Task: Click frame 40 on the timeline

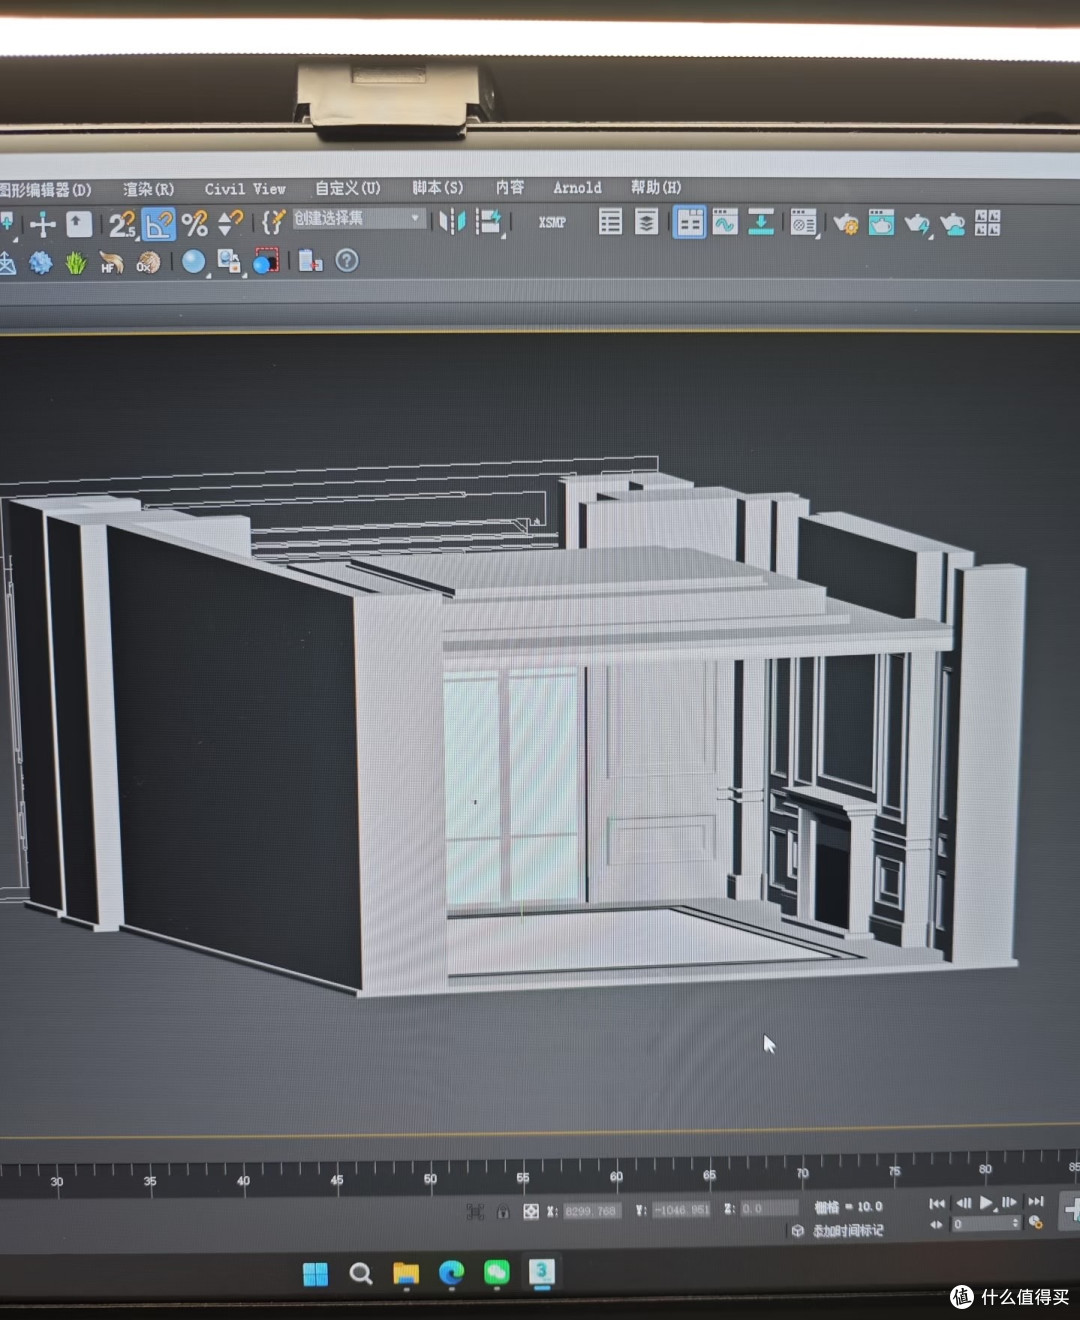Action: [243, 1181]
